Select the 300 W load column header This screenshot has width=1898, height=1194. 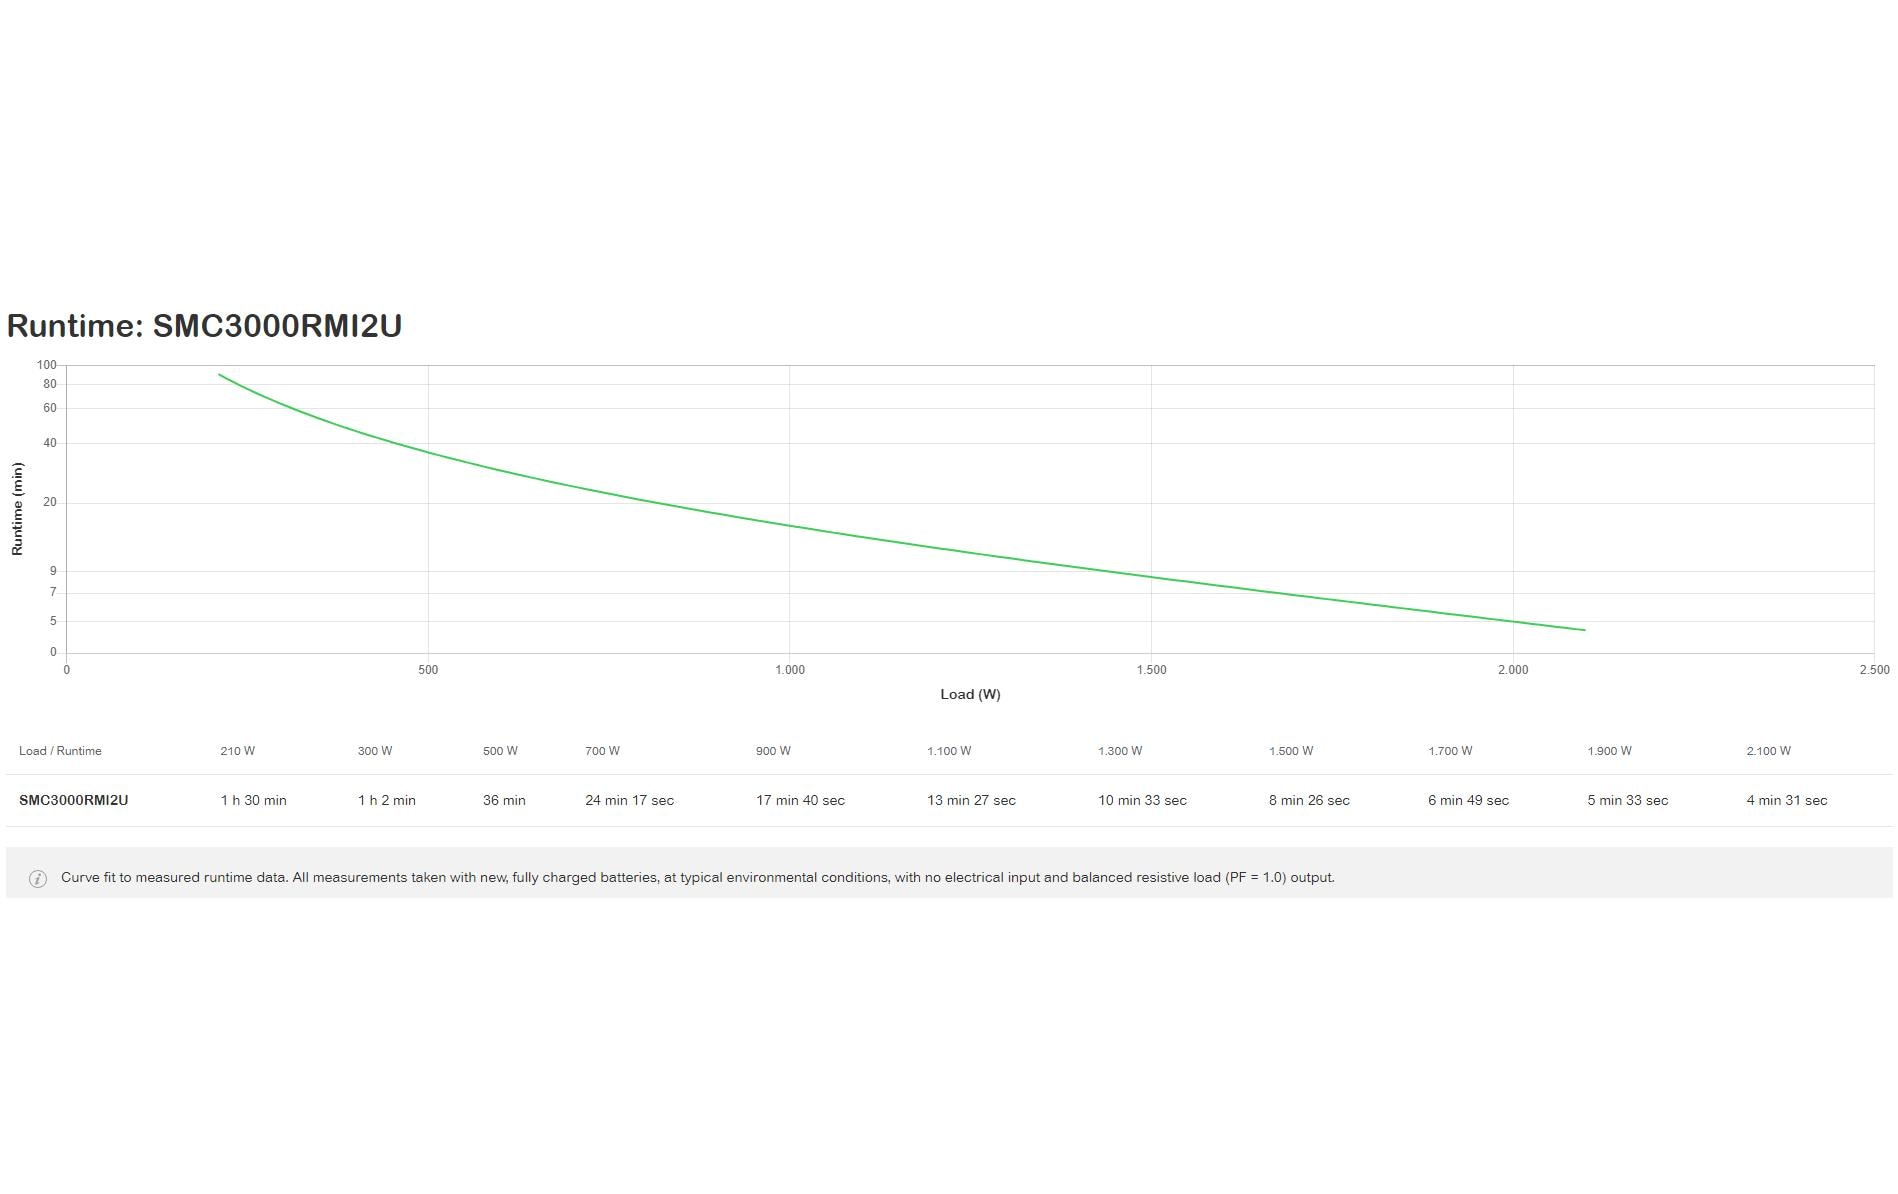(375, 751)
